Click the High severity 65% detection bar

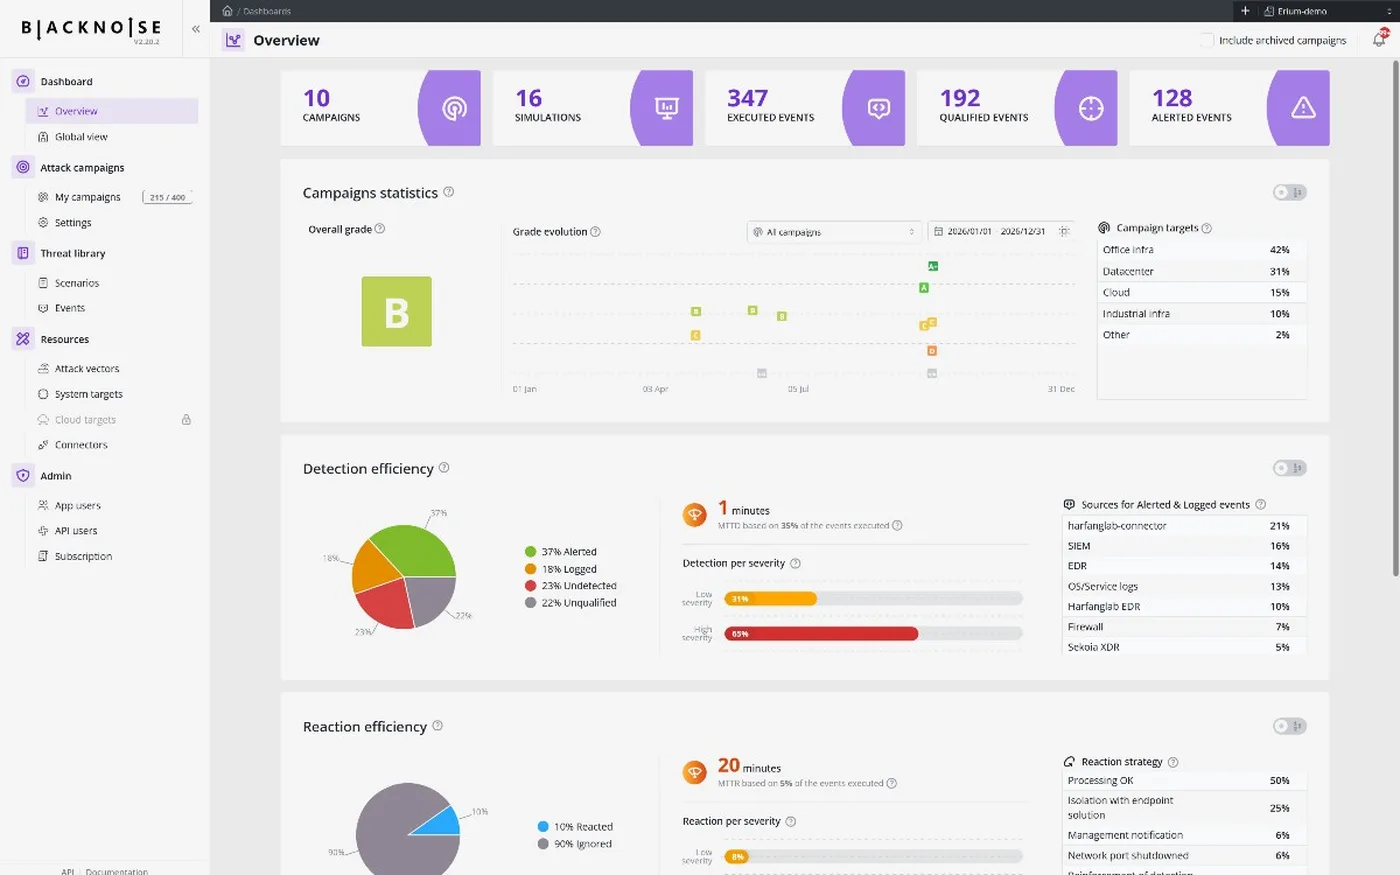pos(821,634)
